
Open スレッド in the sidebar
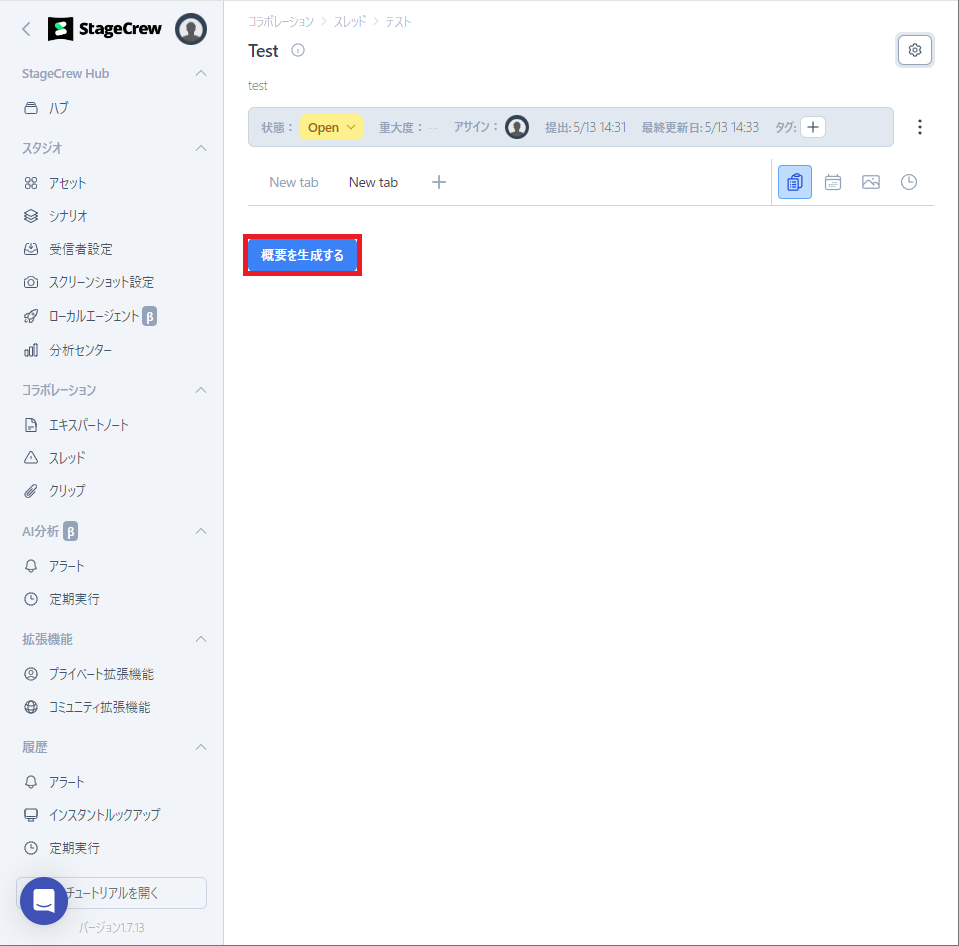pos(67,458)
